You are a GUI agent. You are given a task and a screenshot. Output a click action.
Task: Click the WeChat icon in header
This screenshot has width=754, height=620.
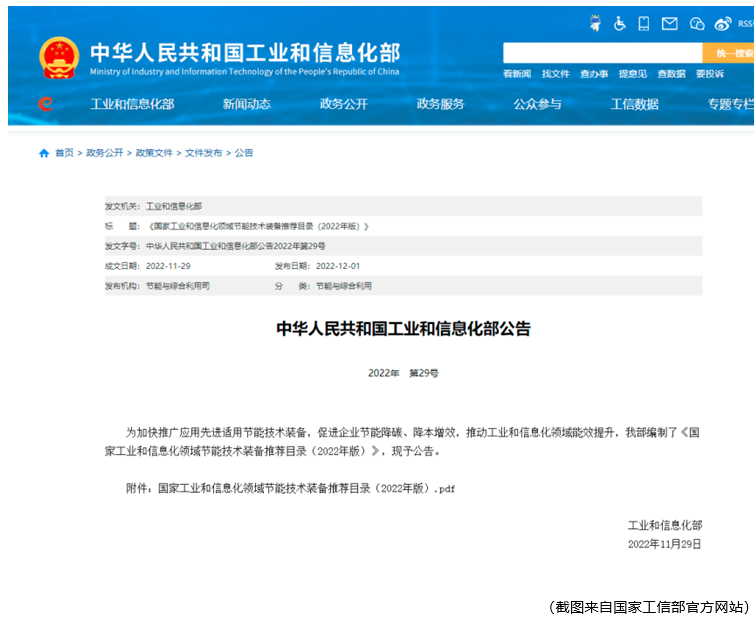tap(697, 23)
